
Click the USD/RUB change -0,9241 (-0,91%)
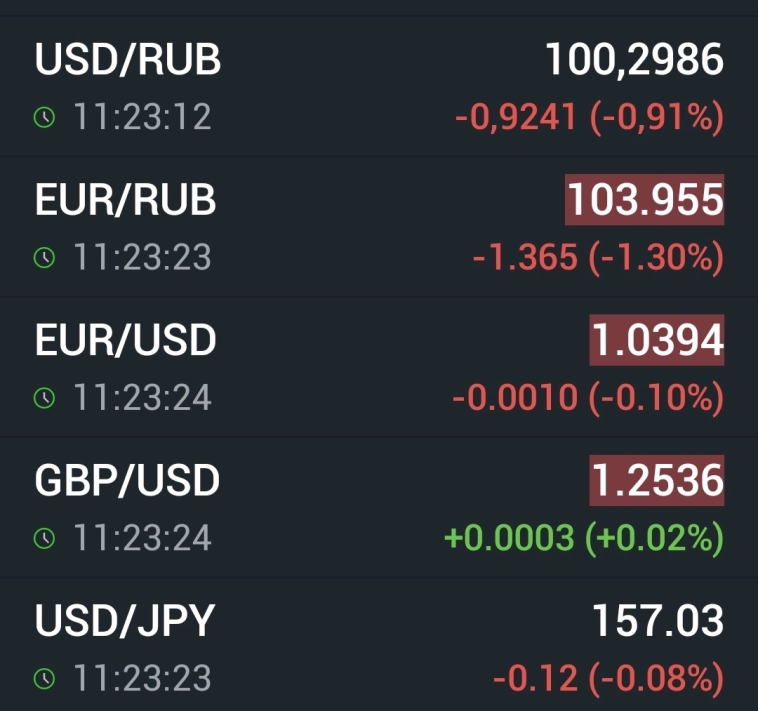pos(588,118)
